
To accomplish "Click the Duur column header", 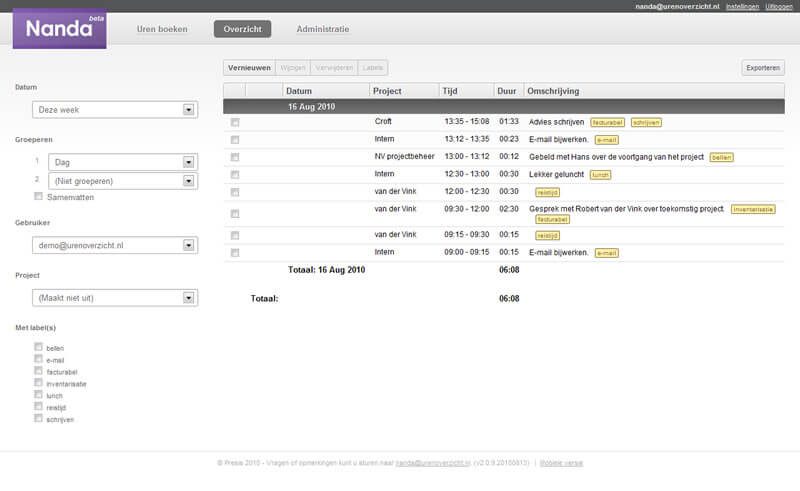I will [509, 91].
